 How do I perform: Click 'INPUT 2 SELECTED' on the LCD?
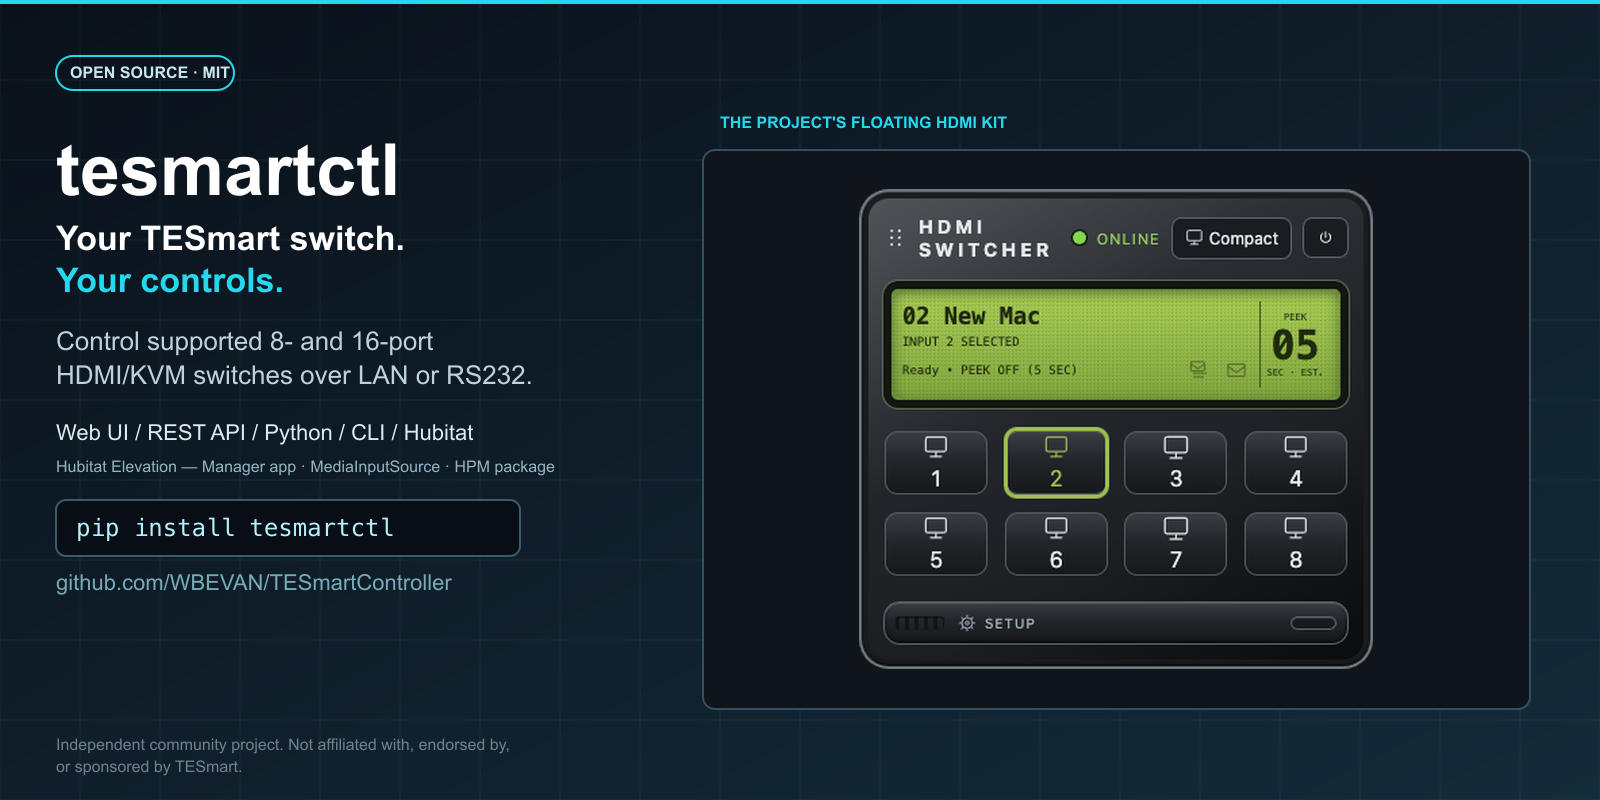click(960, 342)
